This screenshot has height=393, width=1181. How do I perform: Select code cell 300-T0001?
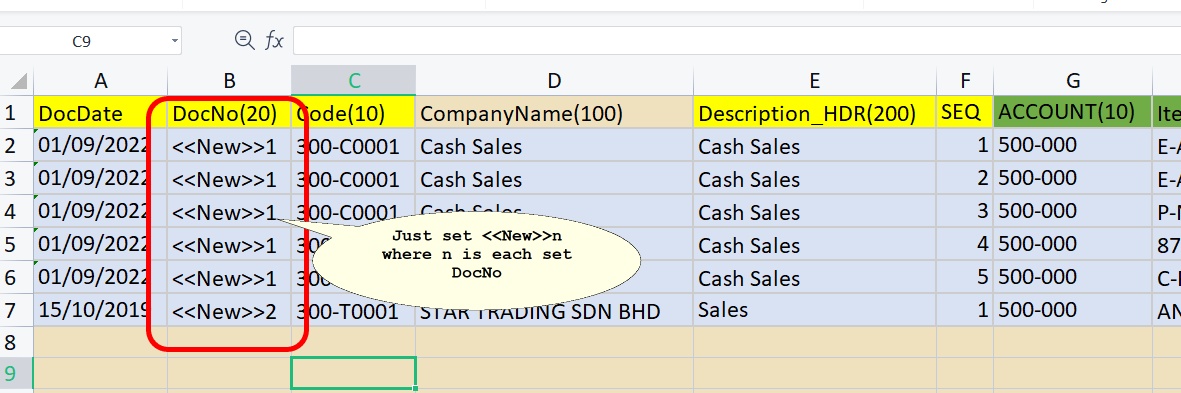pos(353,310)
